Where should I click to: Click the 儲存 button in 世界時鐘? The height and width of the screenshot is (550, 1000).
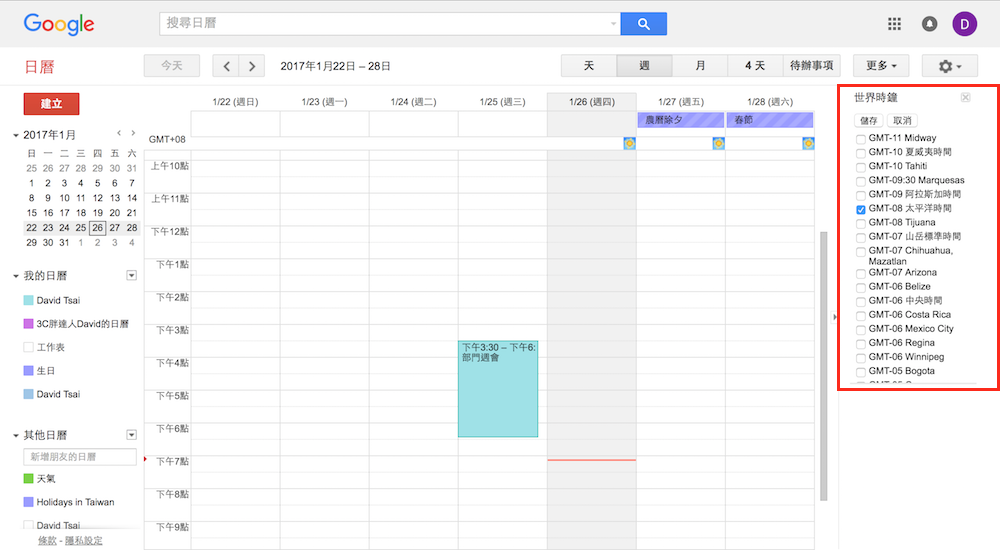pos(868,120)
